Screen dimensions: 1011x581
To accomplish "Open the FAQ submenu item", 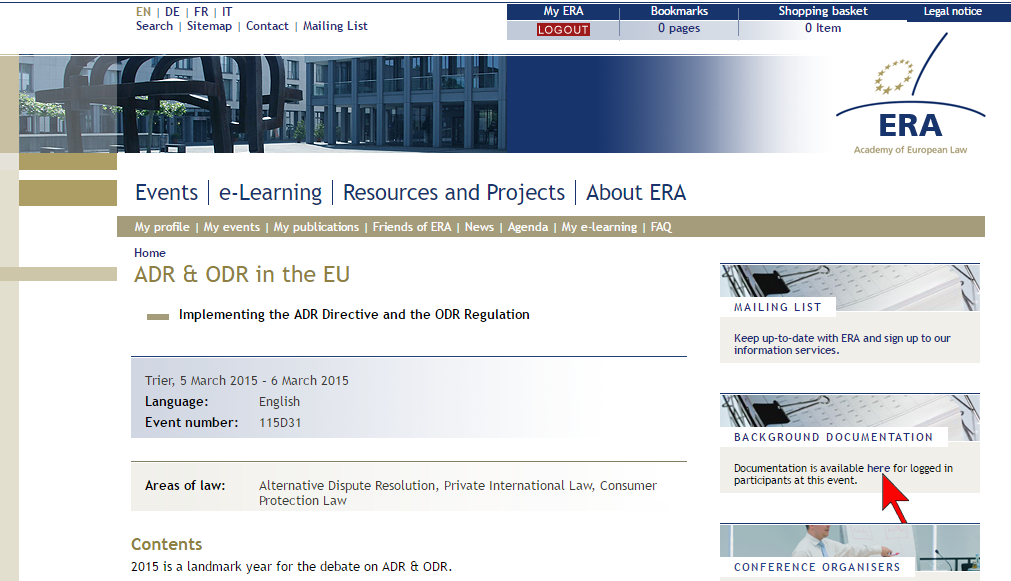I will click(661, 227).
